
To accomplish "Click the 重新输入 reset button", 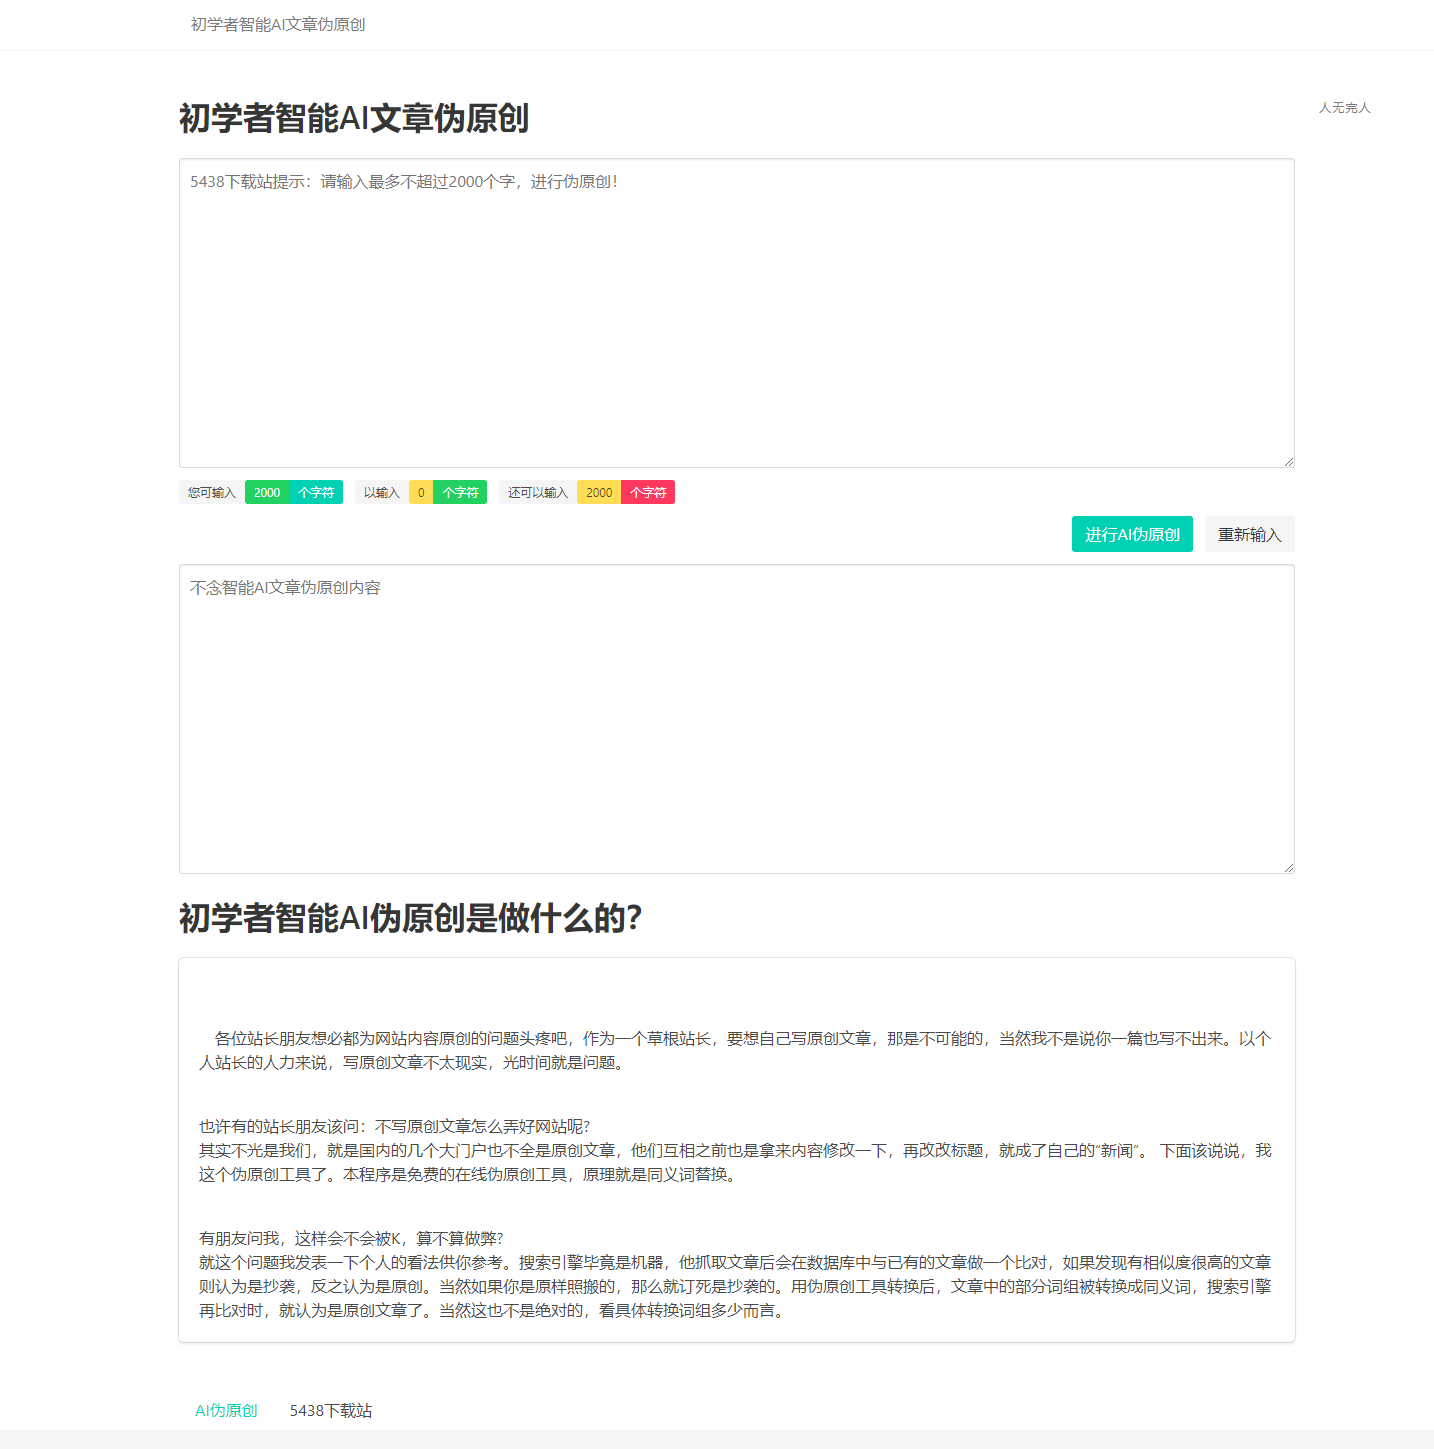I will (x=1249, y=534).
